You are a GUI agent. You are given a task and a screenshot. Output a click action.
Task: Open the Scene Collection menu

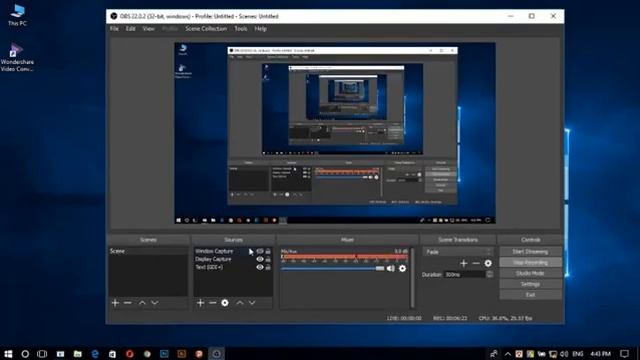click(x=206, y=29)
